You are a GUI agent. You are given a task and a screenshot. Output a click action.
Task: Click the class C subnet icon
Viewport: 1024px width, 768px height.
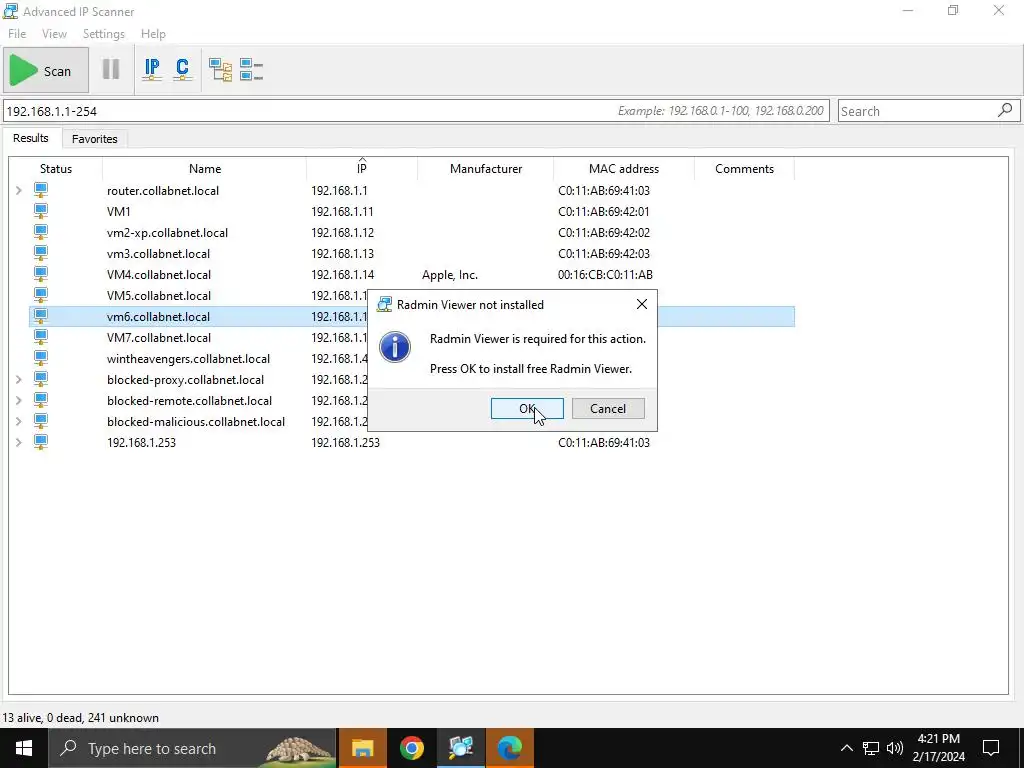(x=182, y=69)
